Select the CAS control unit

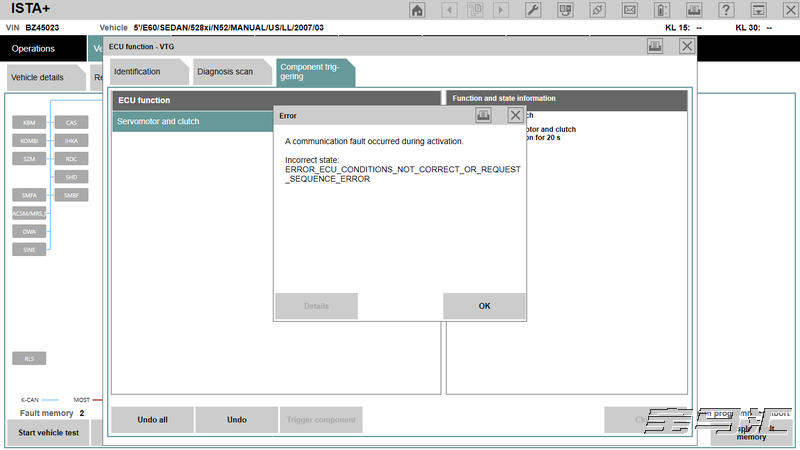pyautogui.click(x=71, y=122)
